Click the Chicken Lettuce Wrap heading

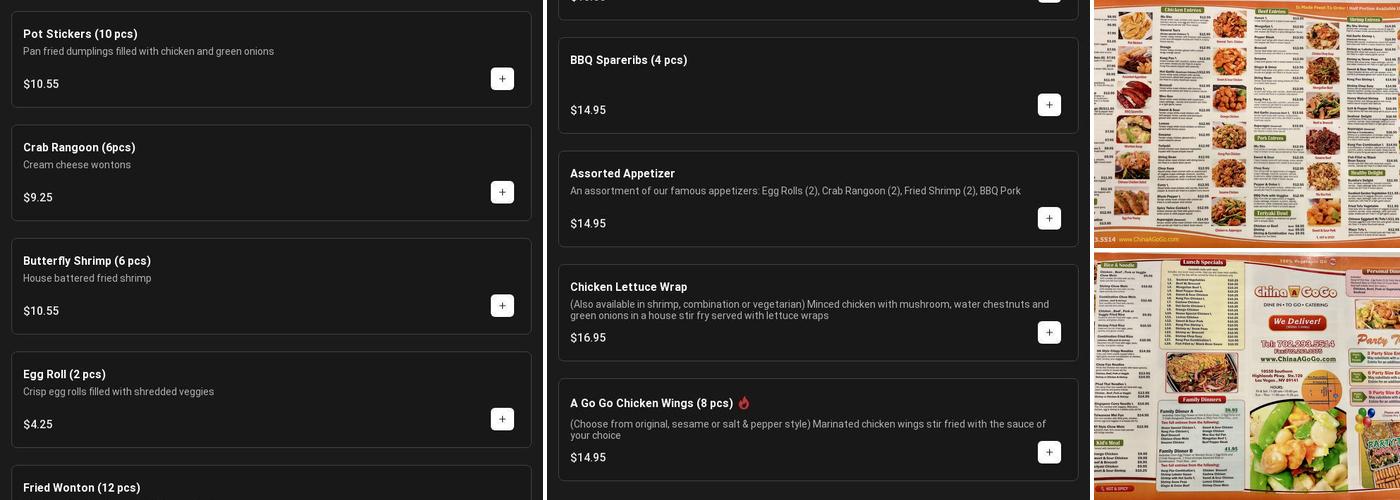click(628, 287)
